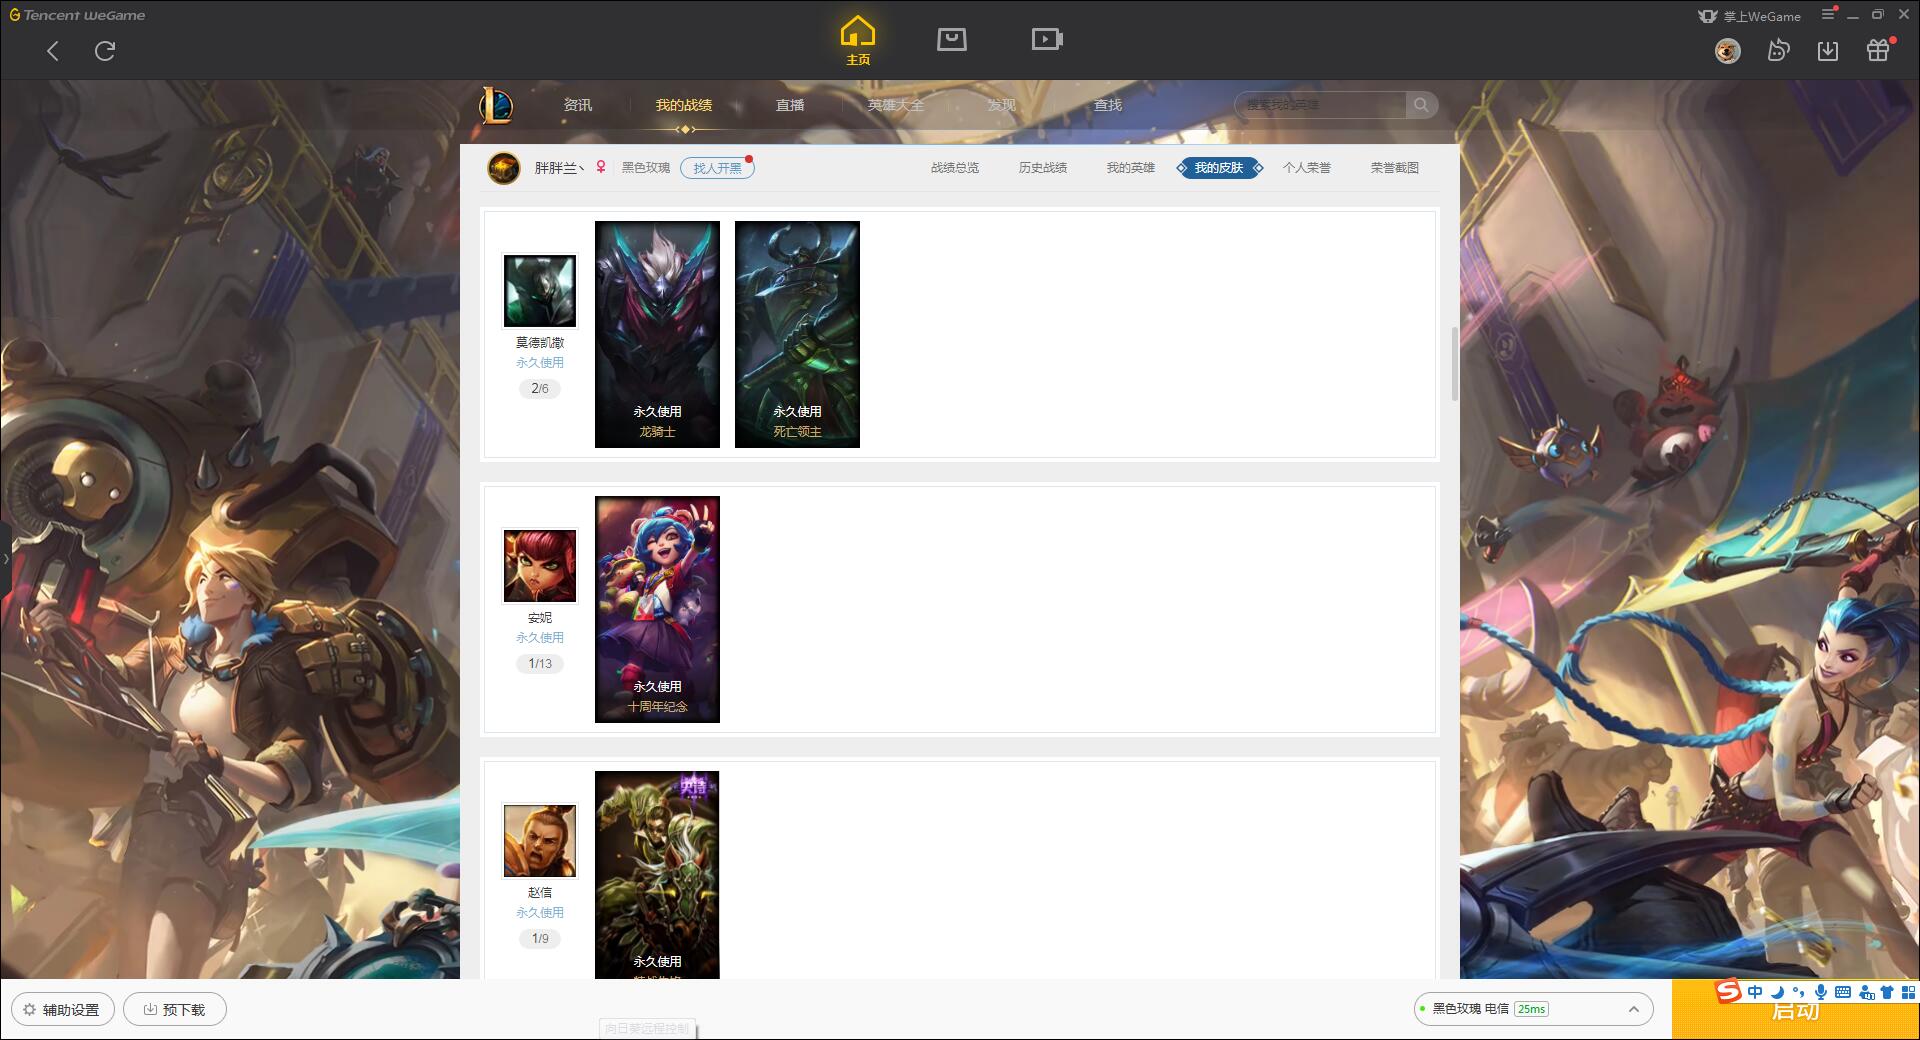The height and width of the screenshot is (1040, 1920).
Task: Open the hamburger main menu icon
Action: 1828,15
